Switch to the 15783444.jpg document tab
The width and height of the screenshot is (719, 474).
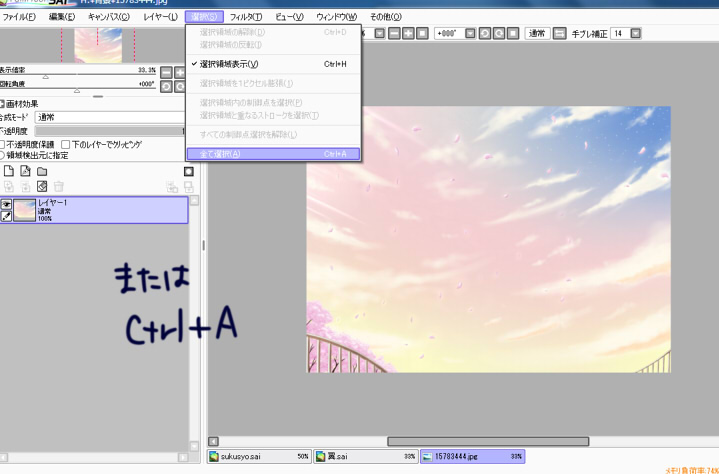point(472,457)
